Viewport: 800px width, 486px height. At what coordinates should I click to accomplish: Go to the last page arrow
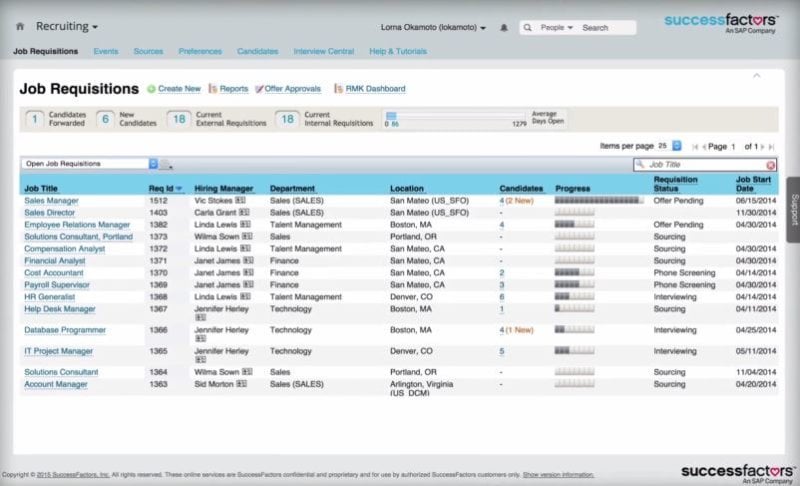click(771, 147)
